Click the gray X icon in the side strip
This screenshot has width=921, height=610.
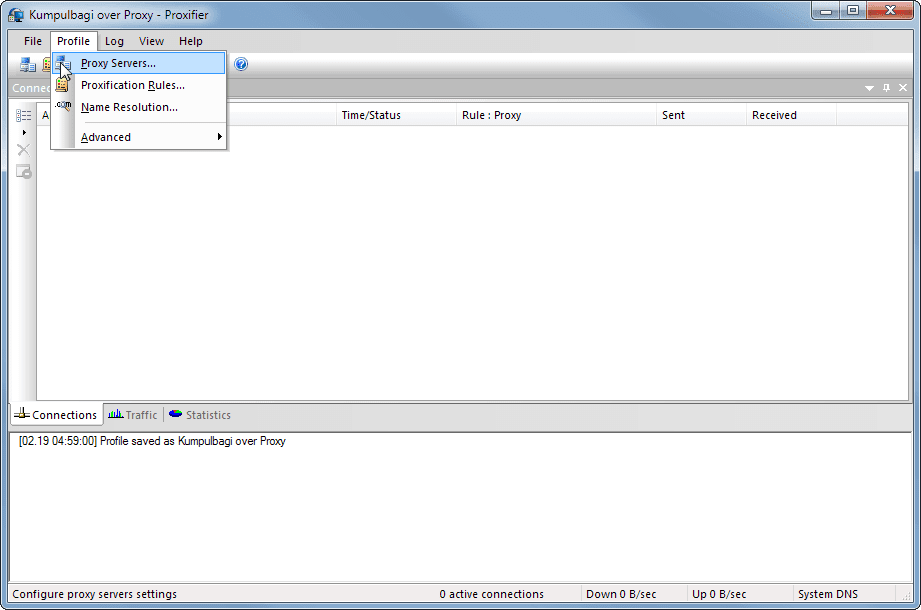tap(23, 150)
